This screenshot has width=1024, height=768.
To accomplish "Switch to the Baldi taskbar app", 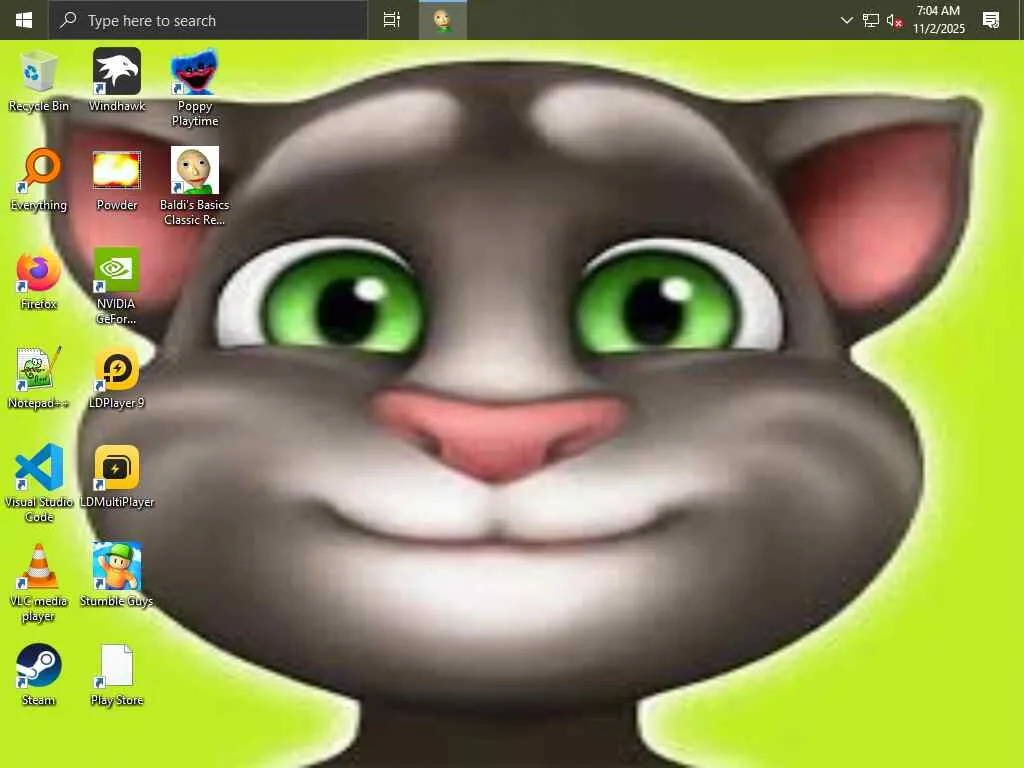I will 443,20.
